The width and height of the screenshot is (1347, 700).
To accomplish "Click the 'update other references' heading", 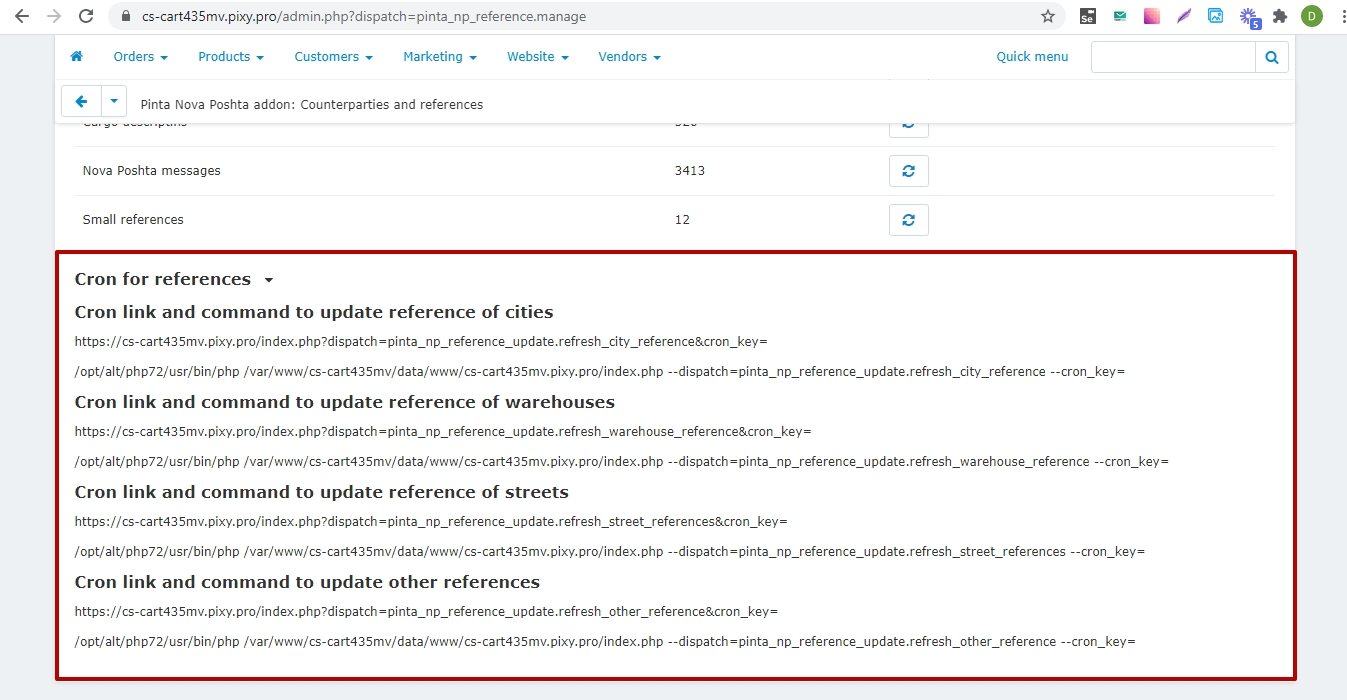I will pyautogui.click(x=307, y=582).
